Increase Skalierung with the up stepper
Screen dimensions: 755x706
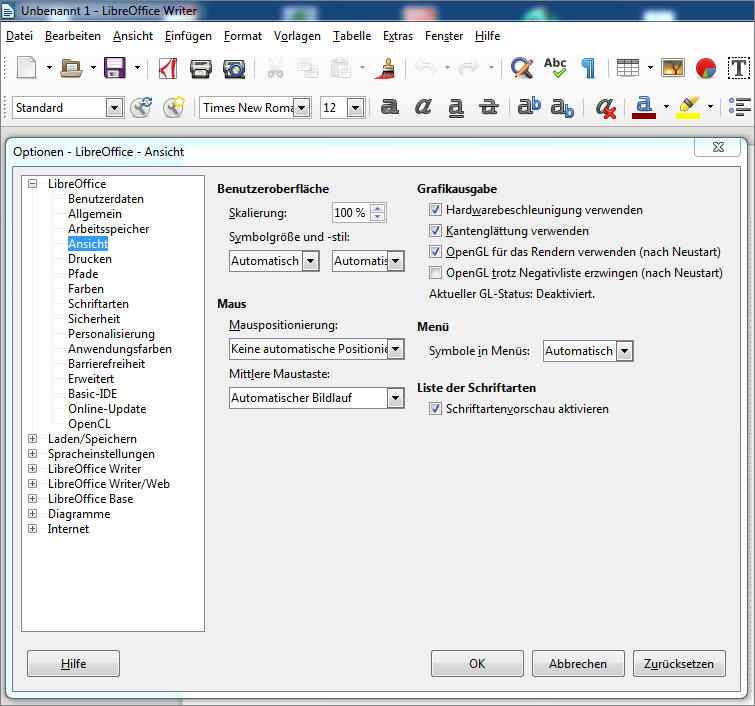[378, 209]
